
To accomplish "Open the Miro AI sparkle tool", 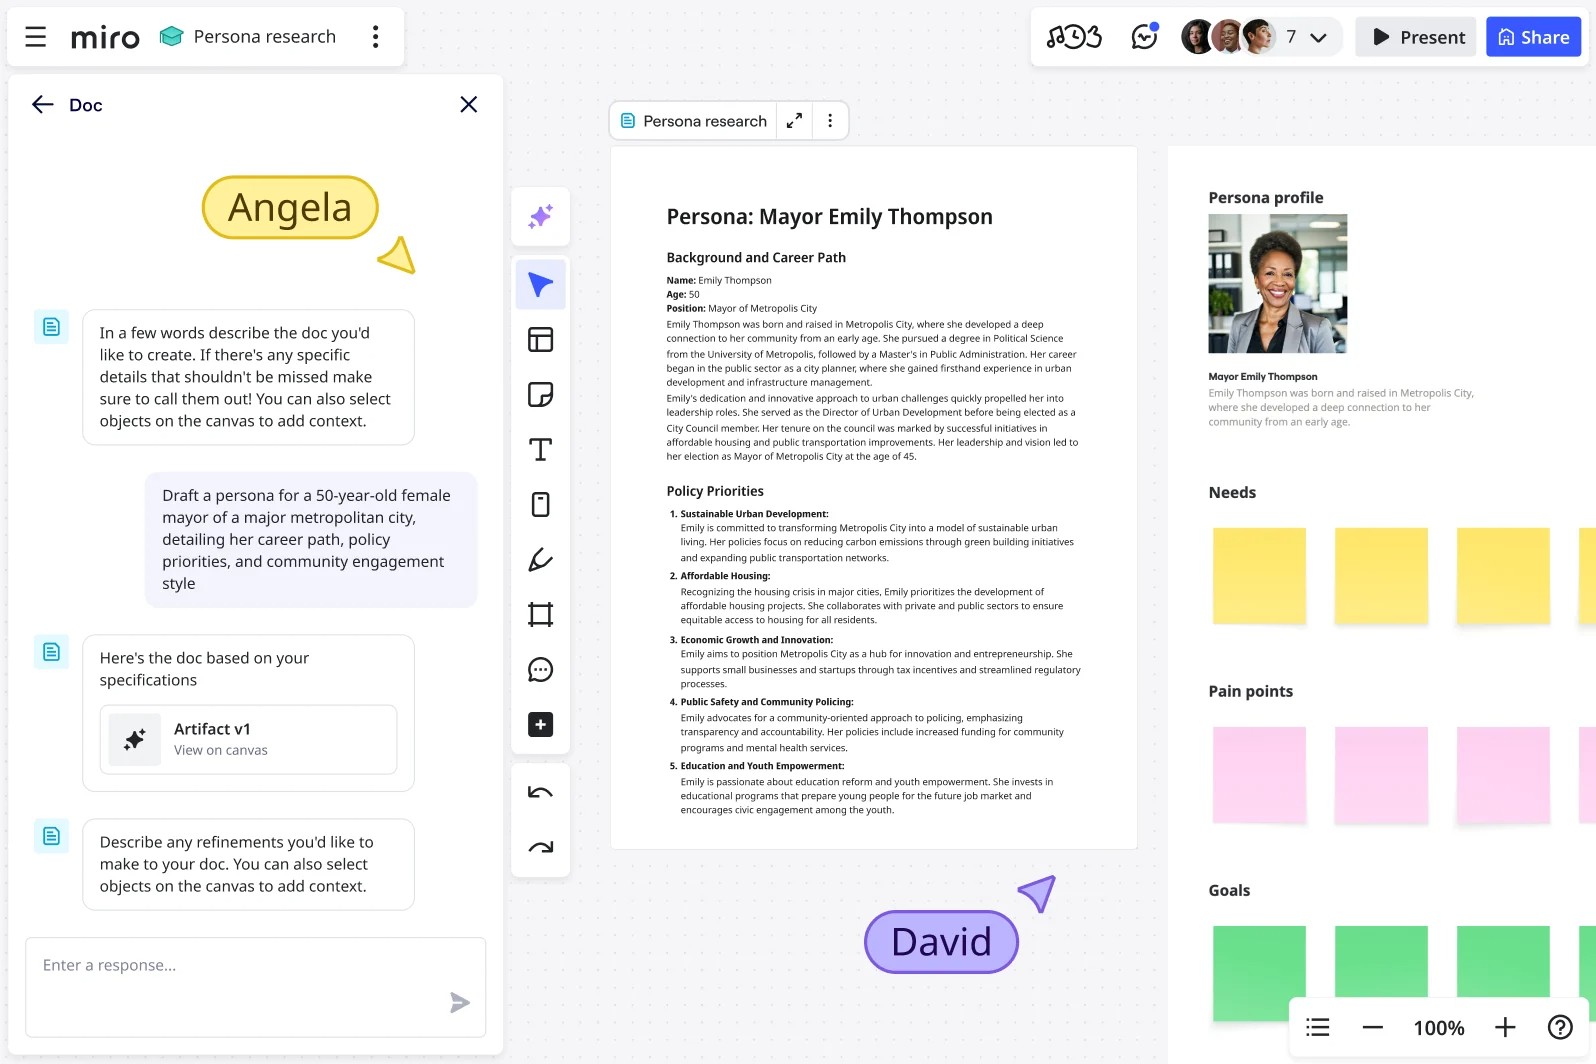I will (x=540, y=216).
